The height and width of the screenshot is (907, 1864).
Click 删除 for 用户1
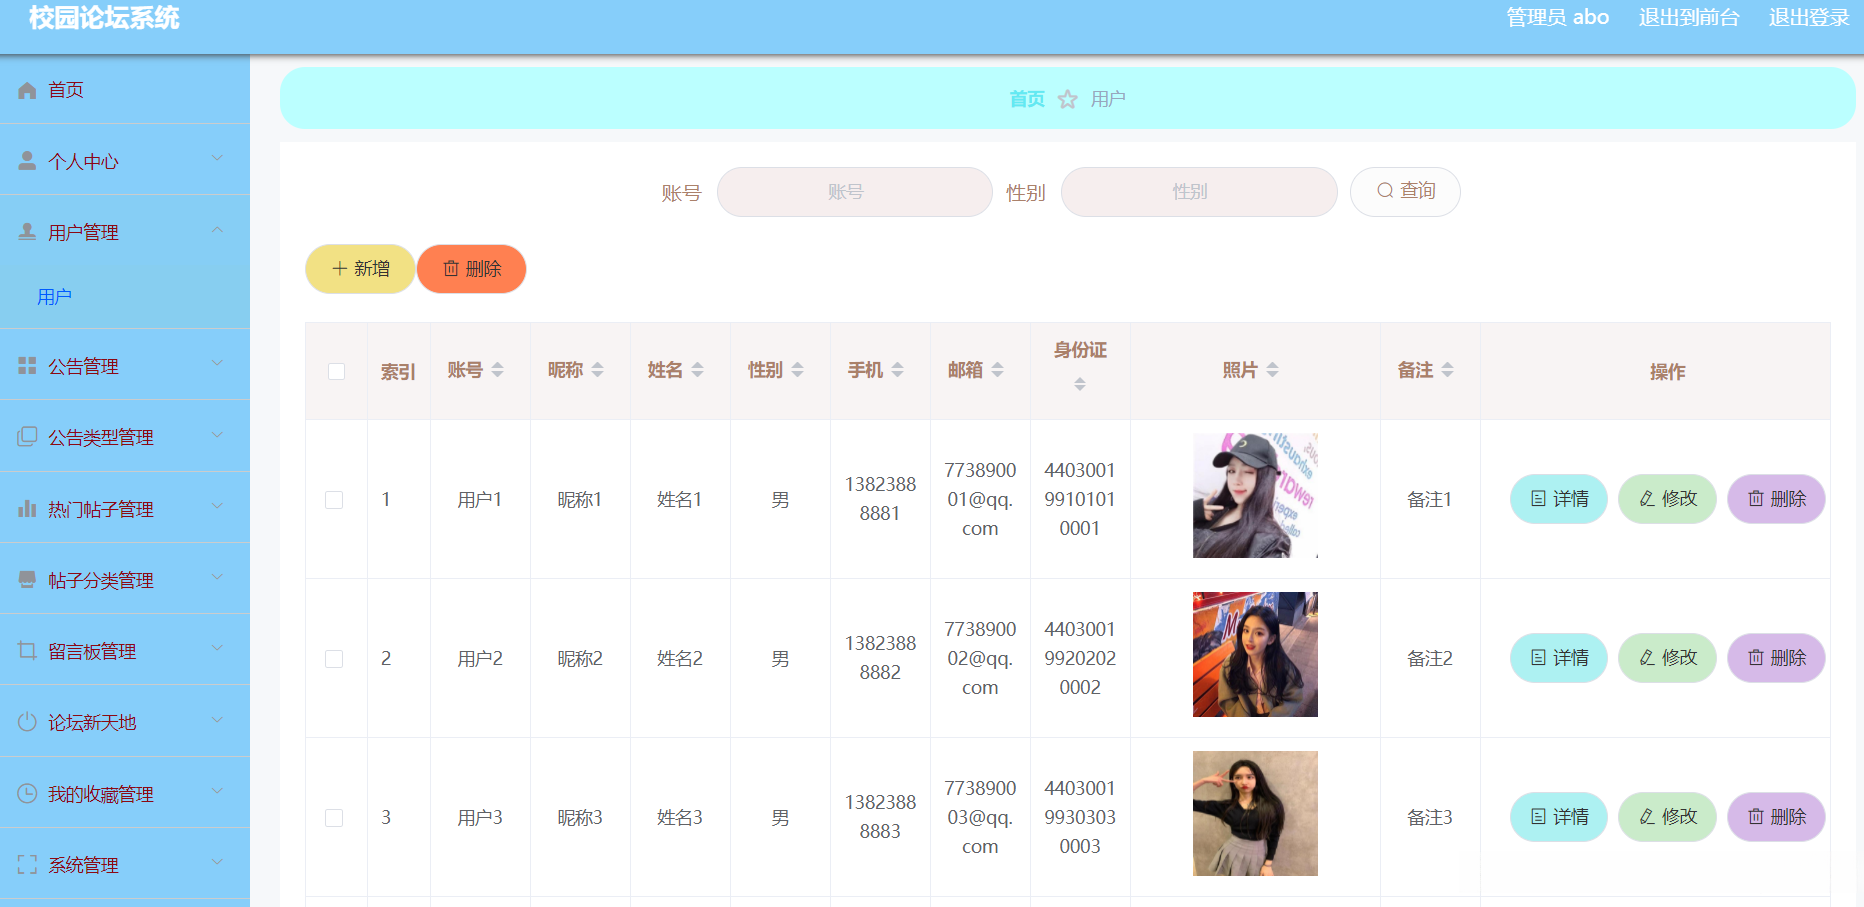[1776, 499]
